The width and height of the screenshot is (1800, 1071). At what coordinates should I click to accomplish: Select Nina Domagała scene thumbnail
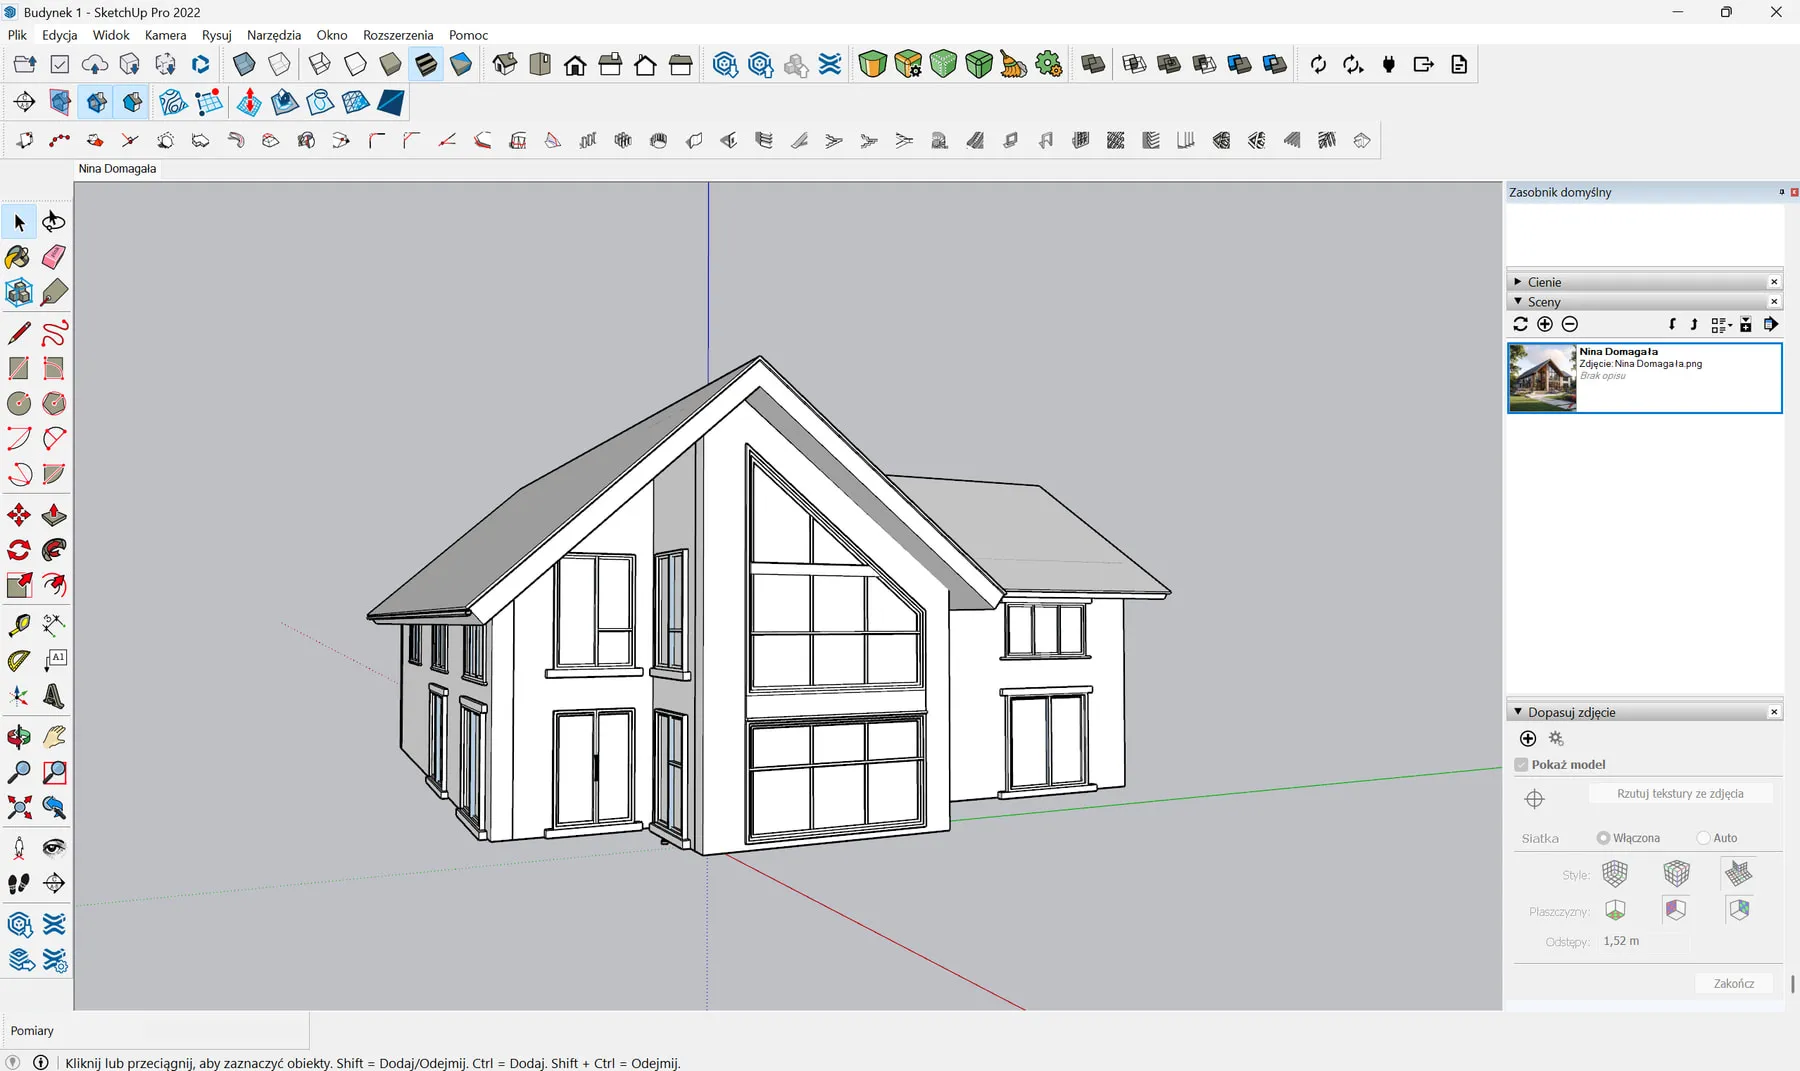point(1542,378)
